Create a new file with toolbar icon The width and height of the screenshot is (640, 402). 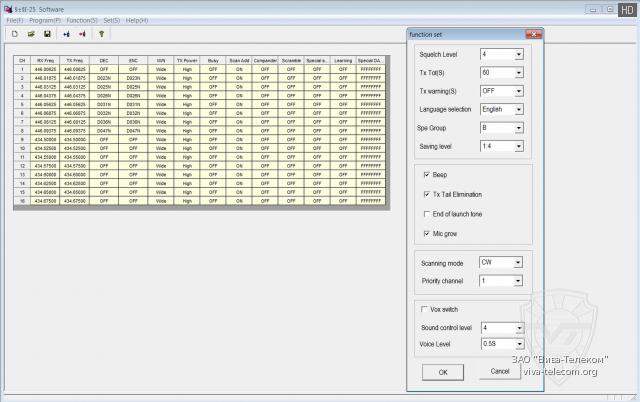(15, 34)
